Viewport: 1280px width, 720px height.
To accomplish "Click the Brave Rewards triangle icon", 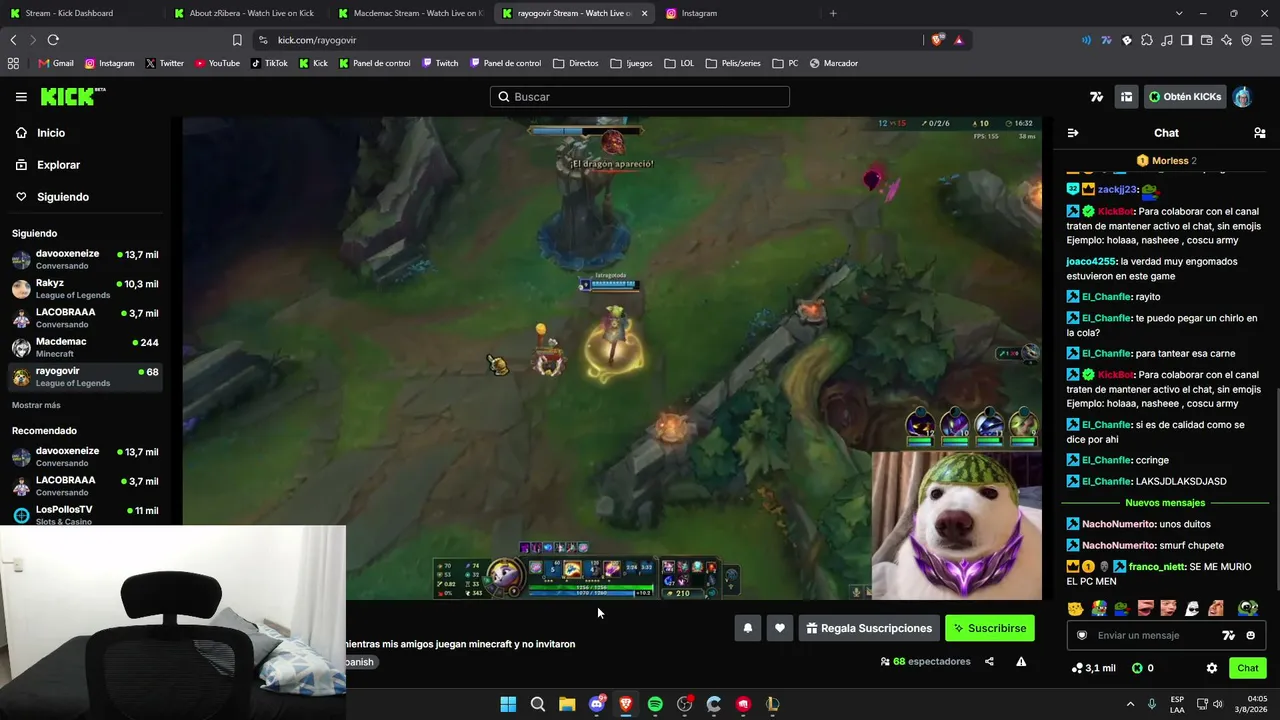I will [959, 40].
